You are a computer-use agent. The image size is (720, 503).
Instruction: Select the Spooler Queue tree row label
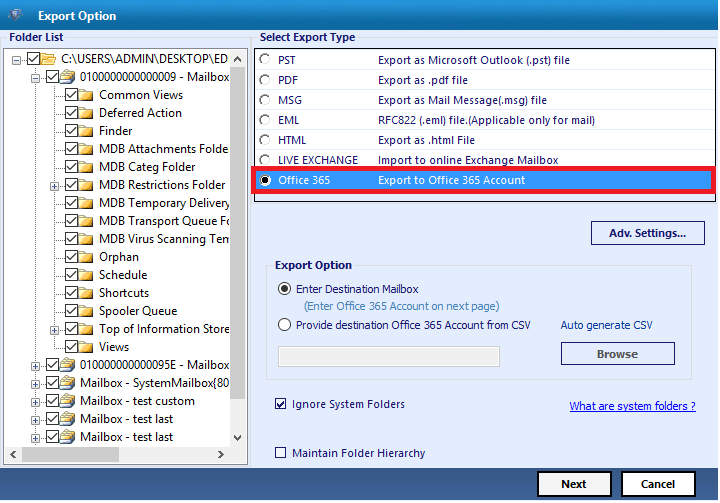point(138,311)
